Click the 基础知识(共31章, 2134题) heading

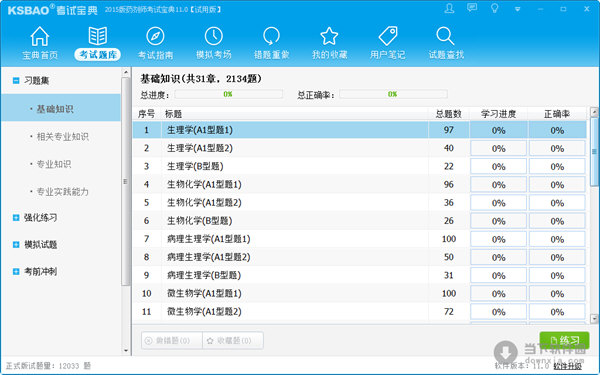tap(201, 79)
